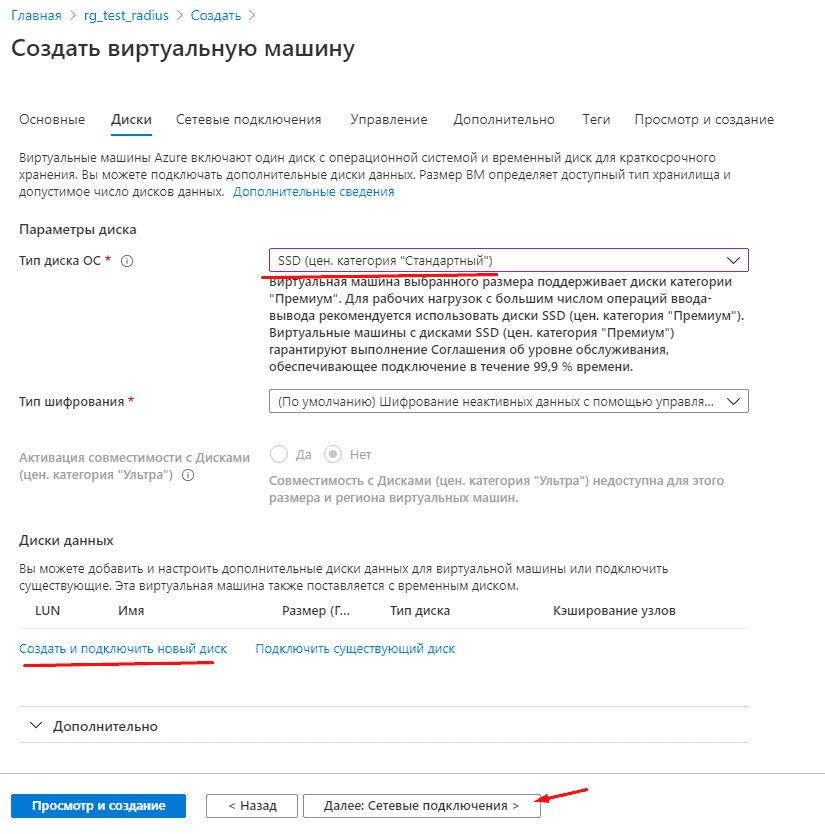Click "Создать и подключить новый диск" link
Screen dimensions: 825x834
click(123, 648)
